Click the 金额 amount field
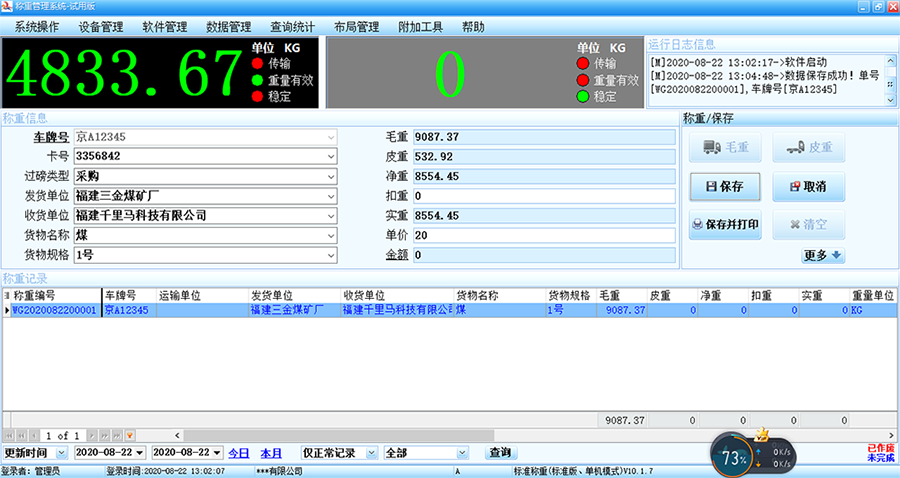 click(x=544, y=255)
